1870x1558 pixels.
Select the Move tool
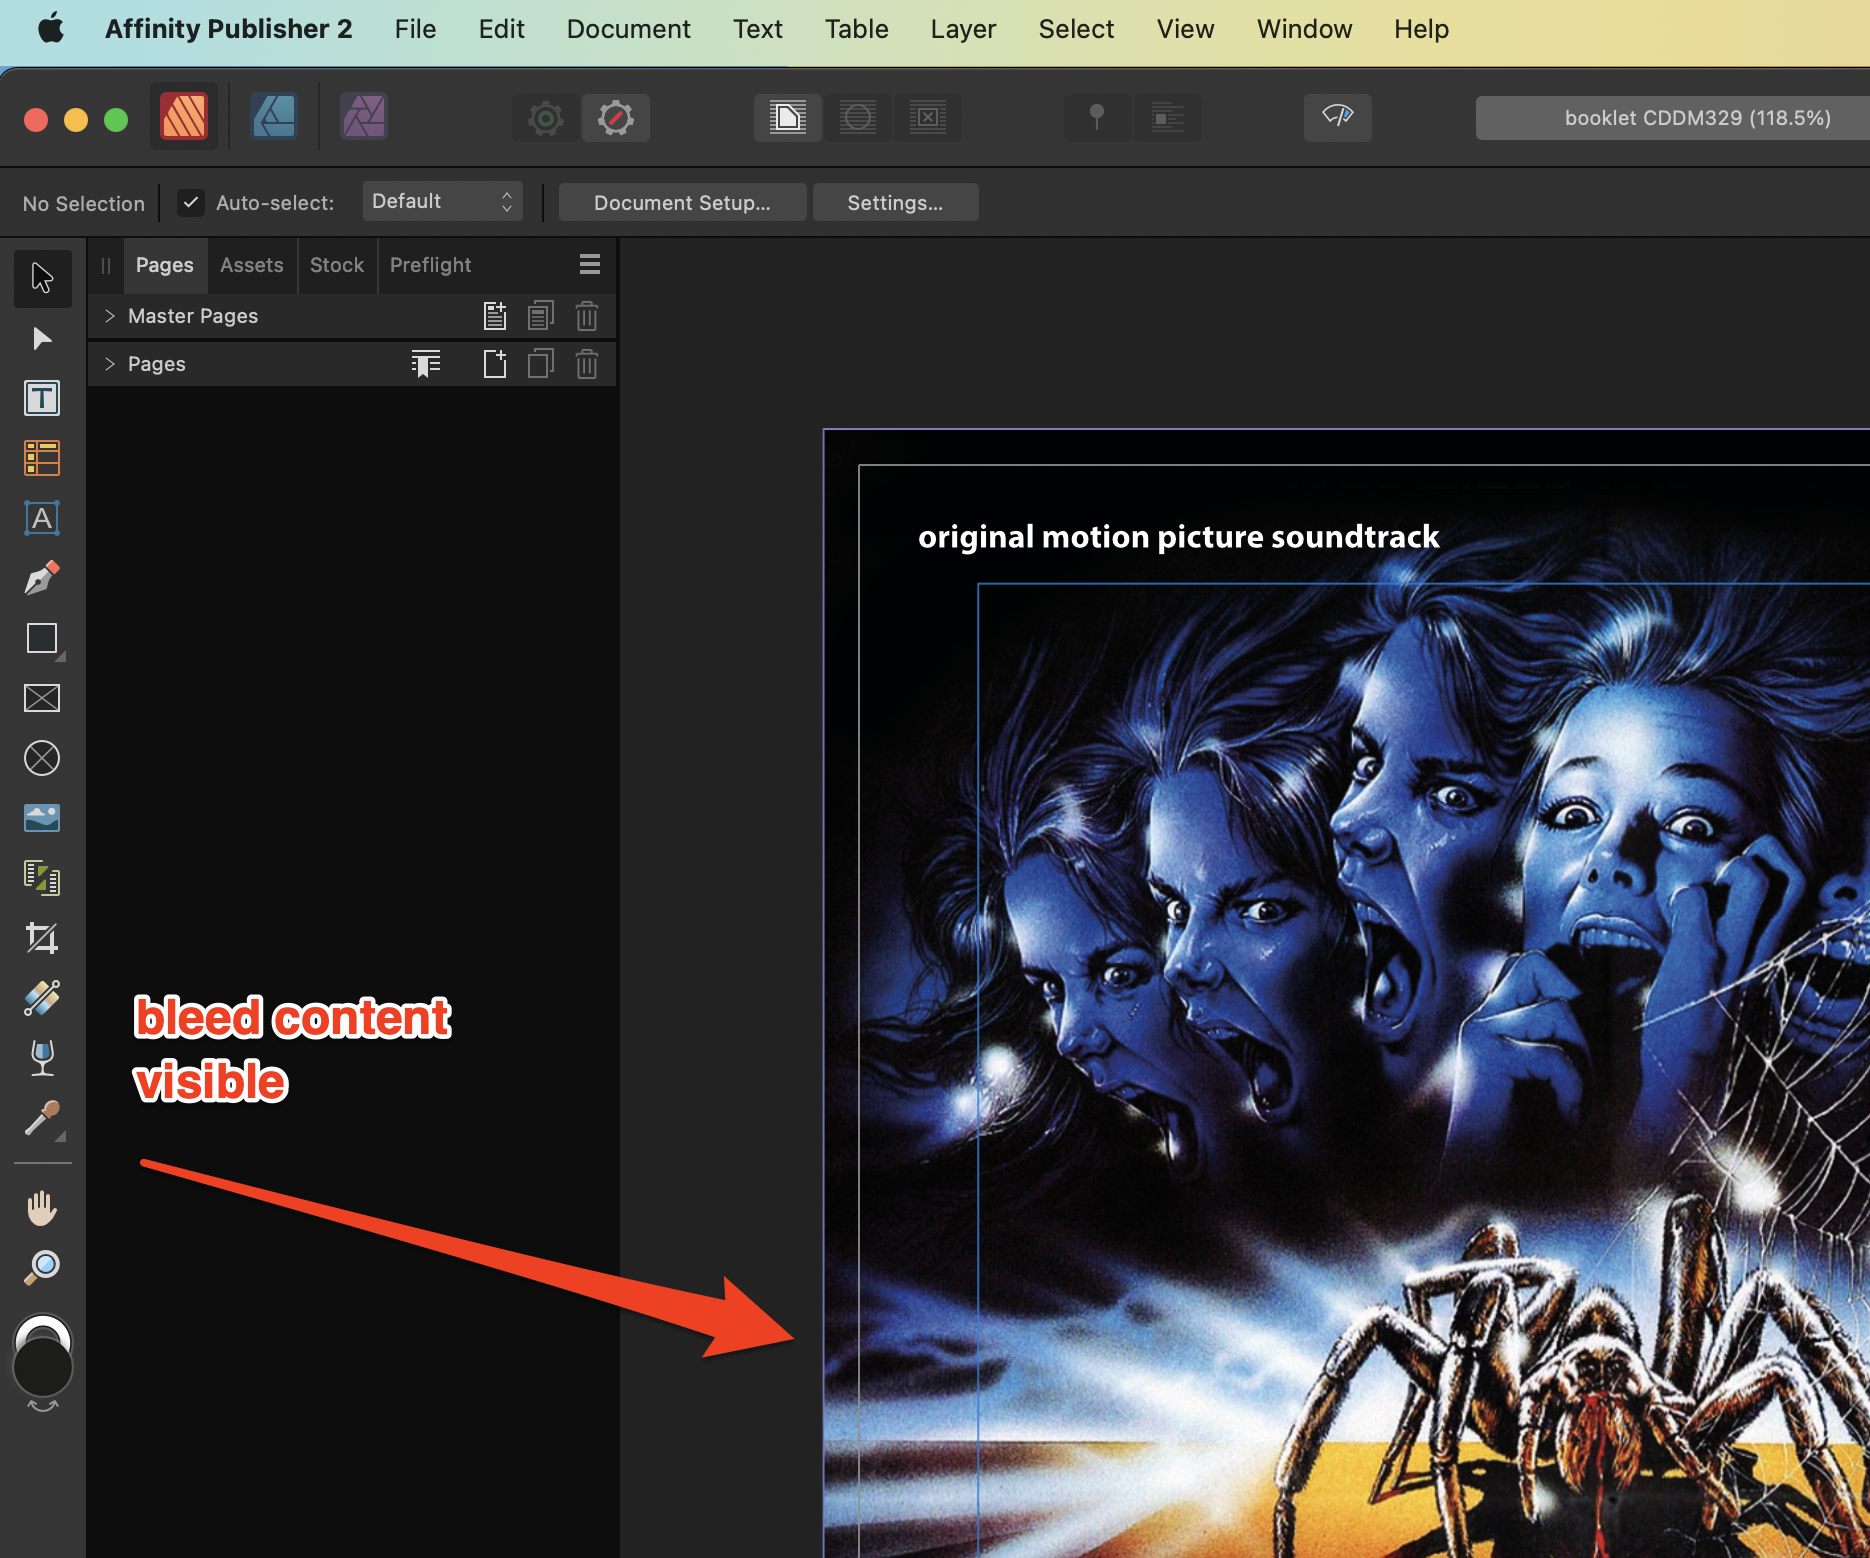click(x=42, y=277)
